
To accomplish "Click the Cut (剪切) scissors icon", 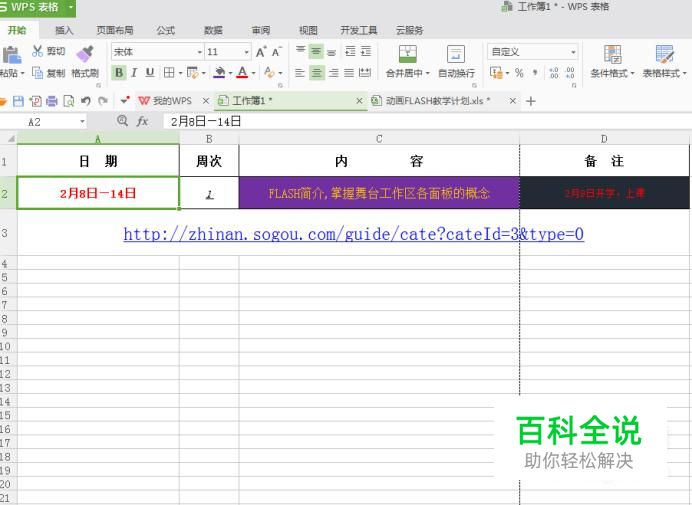I will click(38, 51).
